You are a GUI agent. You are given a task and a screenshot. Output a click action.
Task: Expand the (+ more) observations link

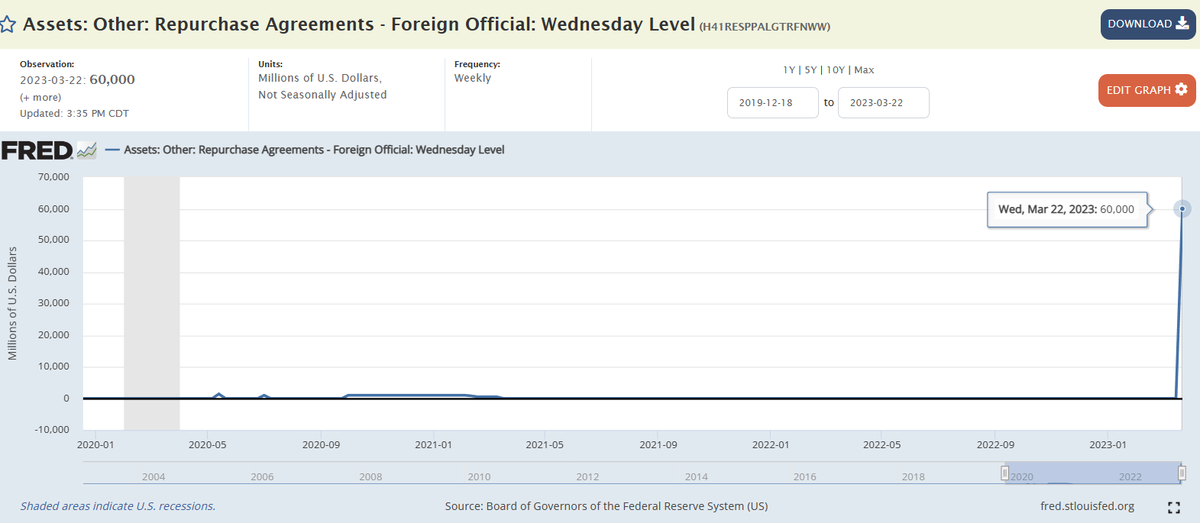[x=40, y=97]
